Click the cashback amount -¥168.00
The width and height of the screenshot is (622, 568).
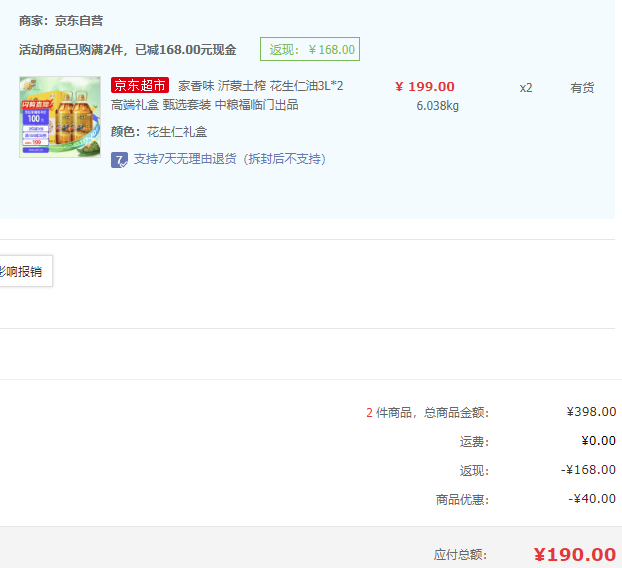pyautogui.click(x=588, y=470)
